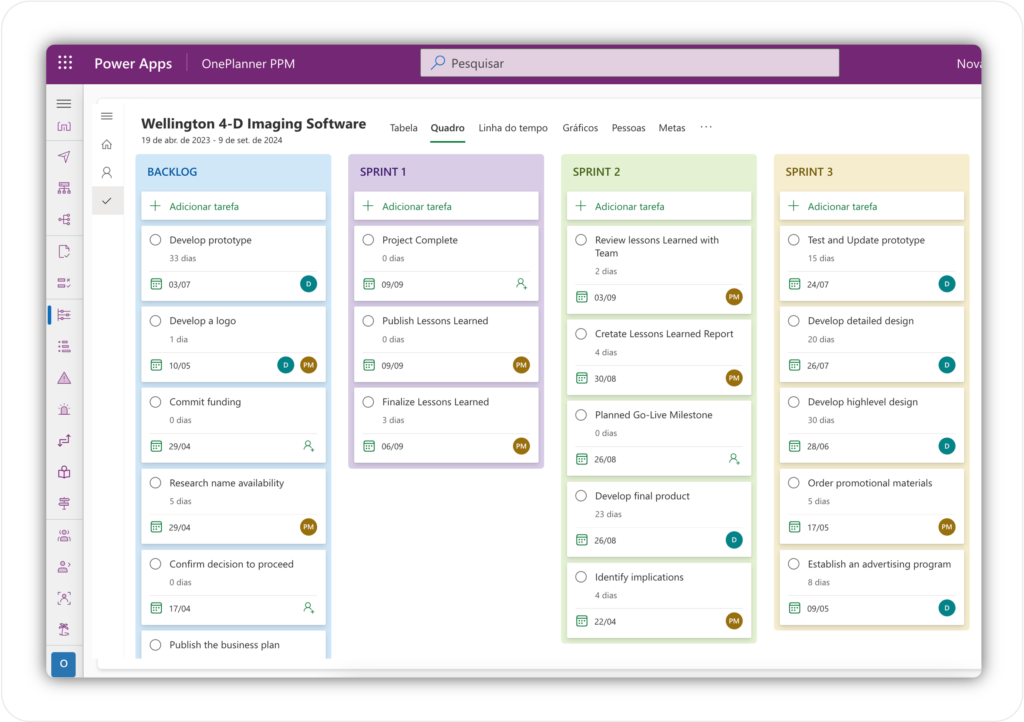1024x722 pixels.
Task: Open the Gráficos tab
Action: tap(579, 128)
